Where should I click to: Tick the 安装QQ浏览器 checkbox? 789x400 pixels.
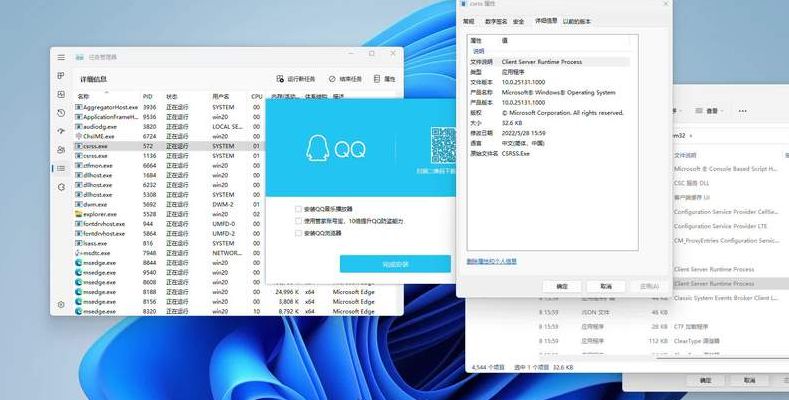point(298,233)
